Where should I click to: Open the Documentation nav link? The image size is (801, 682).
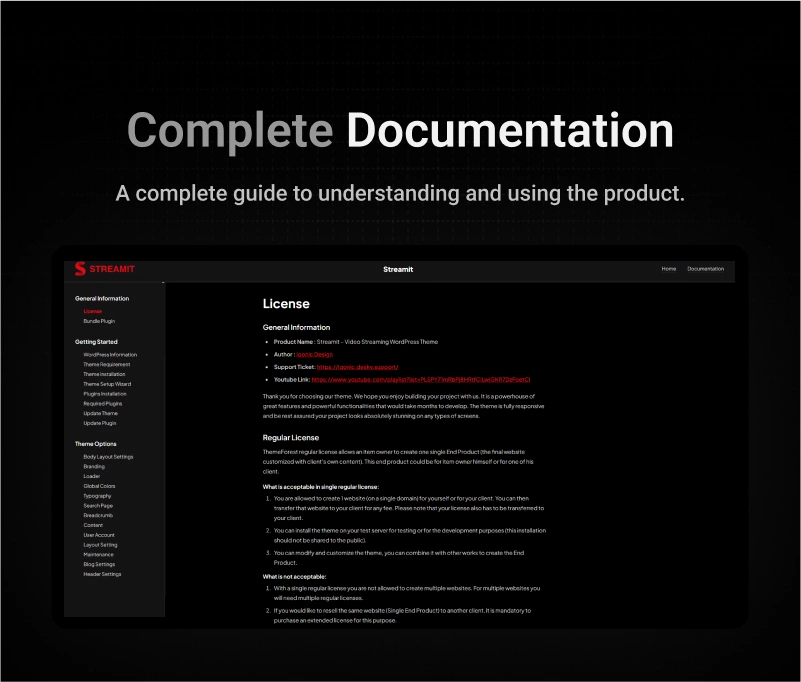tap(705, 269)
